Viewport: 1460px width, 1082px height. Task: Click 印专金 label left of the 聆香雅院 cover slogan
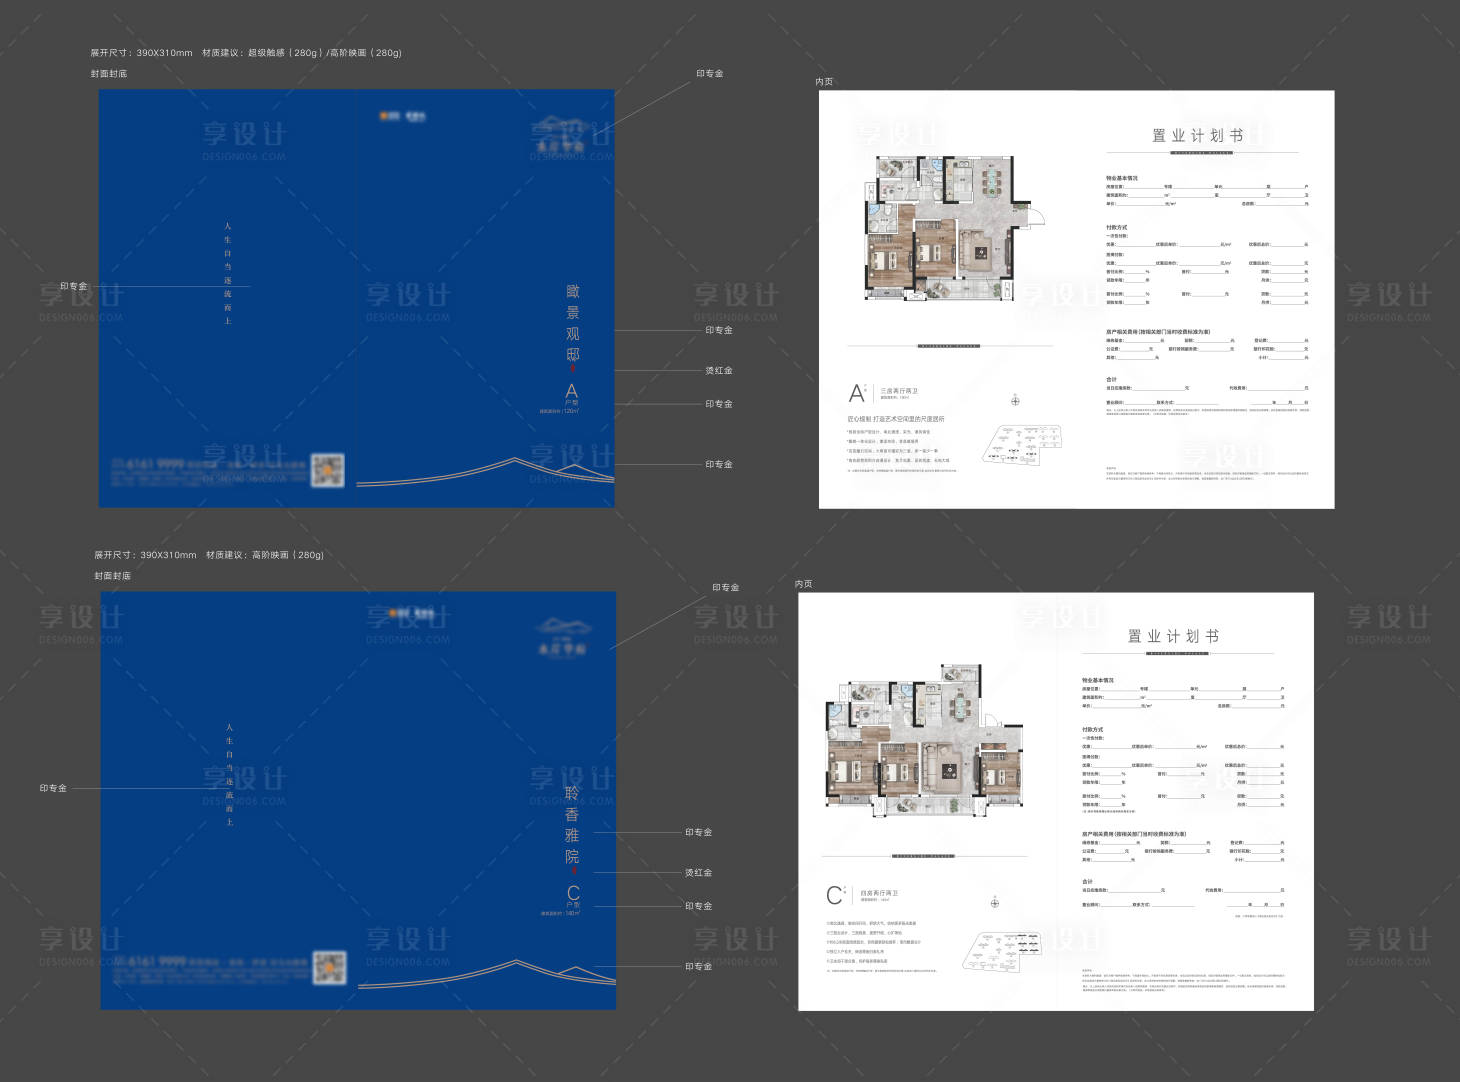click(x=53, y=788)
